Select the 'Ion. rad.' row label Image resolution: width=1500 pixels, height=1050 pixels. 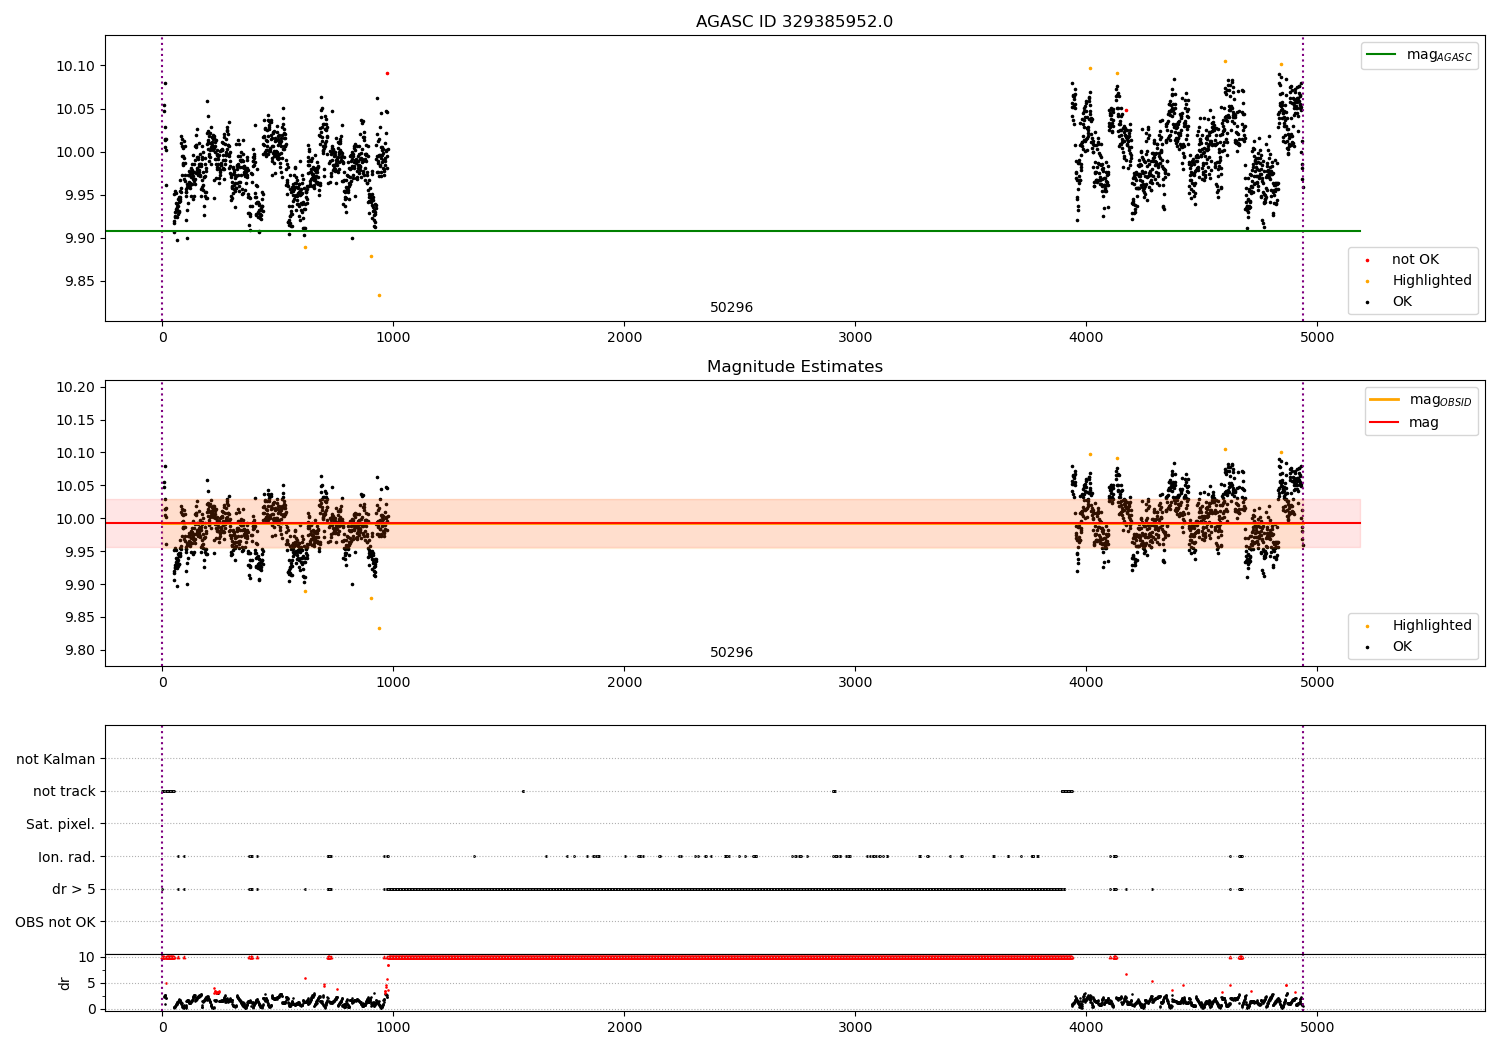(x=67, y=857)
